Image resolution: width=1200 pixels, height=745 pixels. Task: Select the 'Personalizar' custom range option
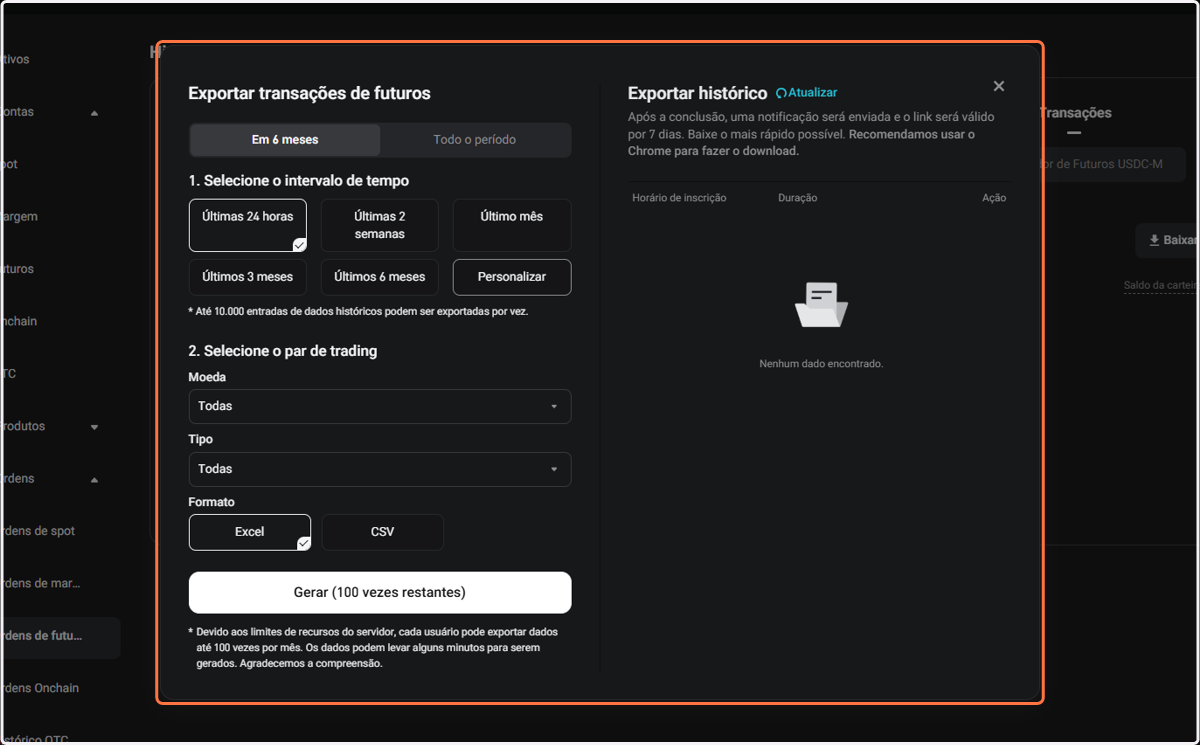click(x=512, y=277)
